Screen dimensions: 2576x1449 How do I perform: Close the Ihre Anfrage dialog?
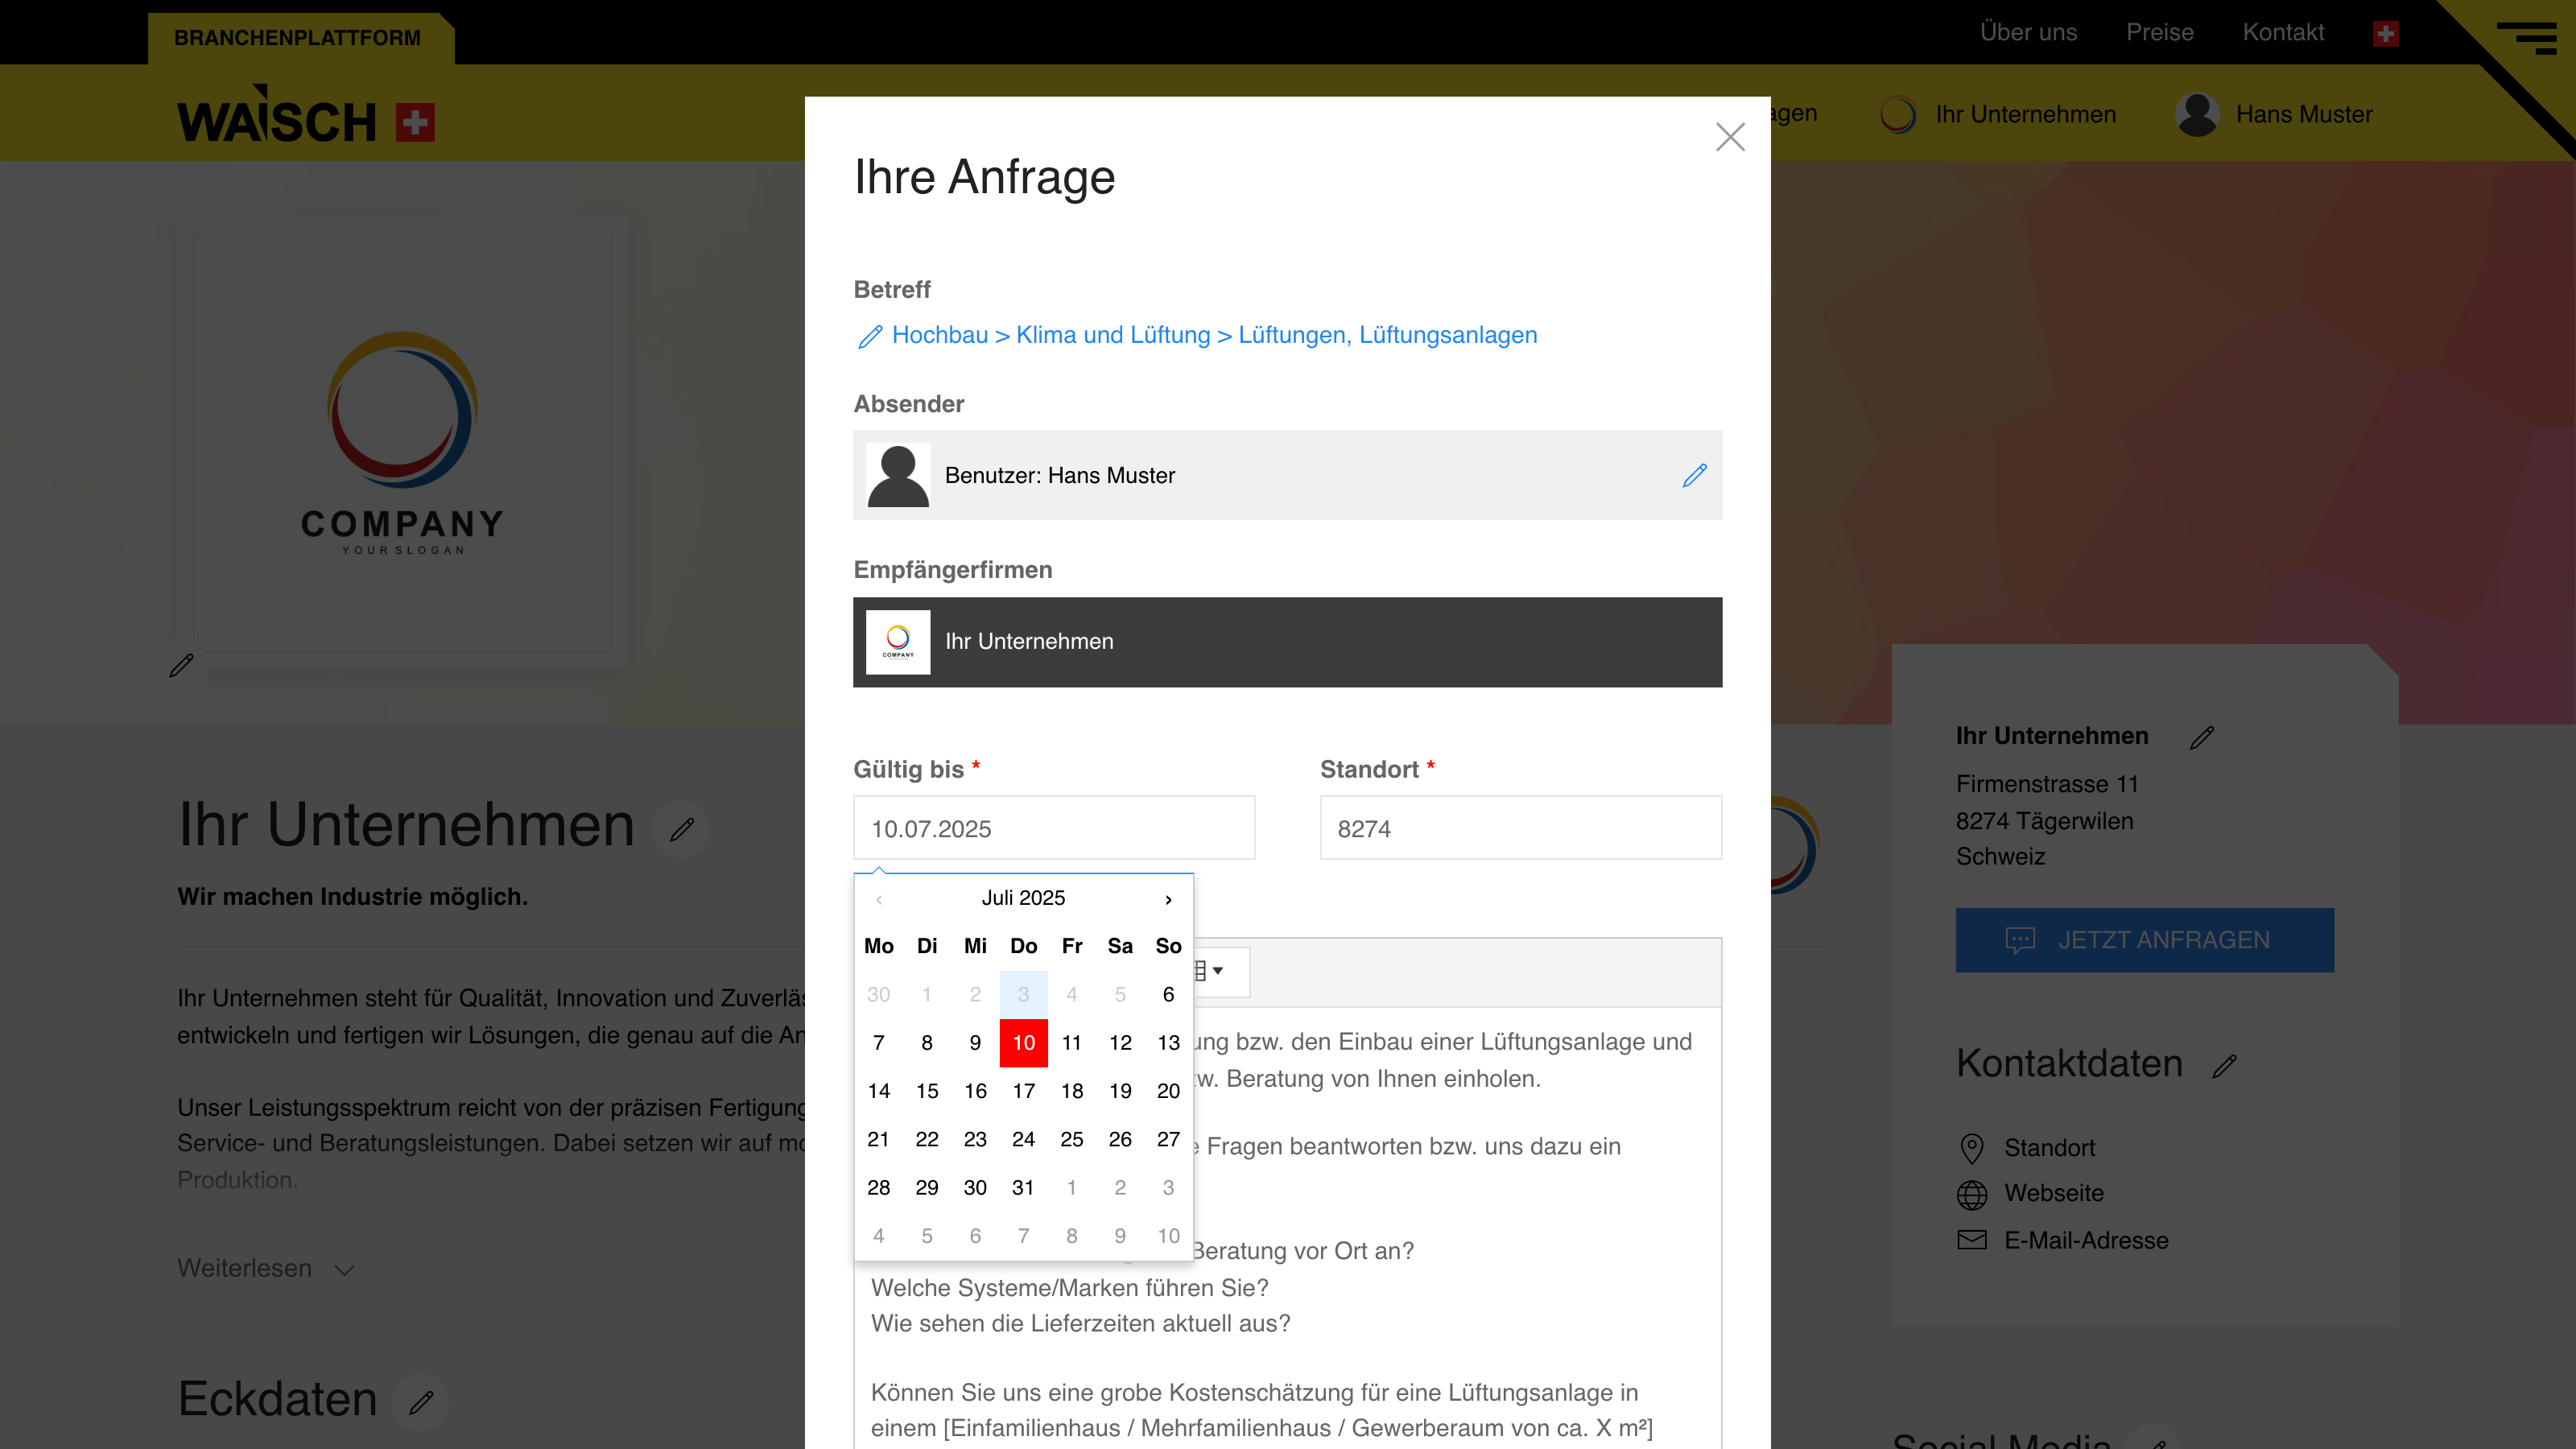click(x=1730, y=137)
